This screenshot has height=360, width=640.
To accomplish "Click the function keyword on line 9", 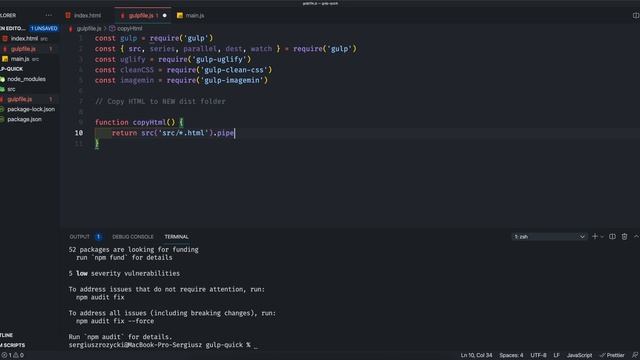I will click(x=111, y=122).
